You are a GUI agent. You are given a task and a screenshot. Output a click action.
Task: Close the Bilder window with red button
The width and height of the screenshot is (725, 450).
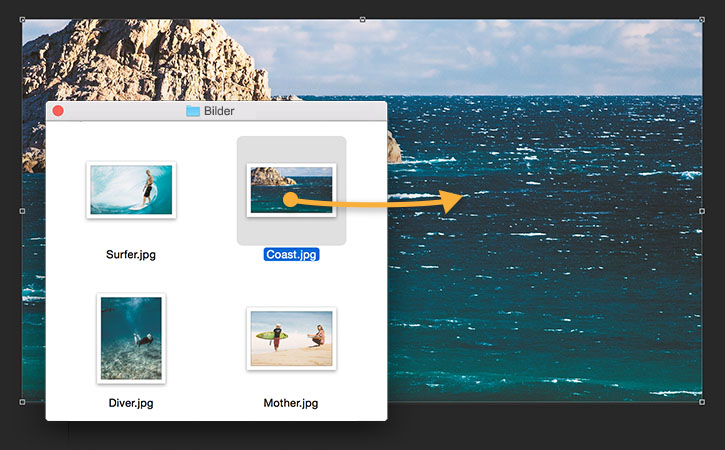point(58,111)
